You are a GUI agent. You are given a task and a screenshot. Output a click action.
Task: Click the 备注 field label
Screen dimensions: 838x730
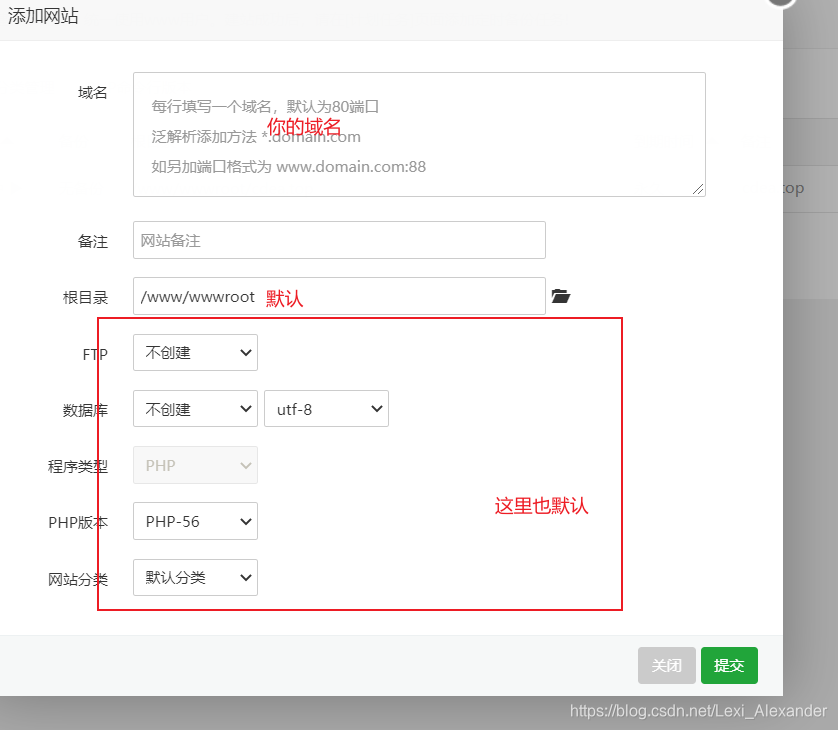coord(92,242)
